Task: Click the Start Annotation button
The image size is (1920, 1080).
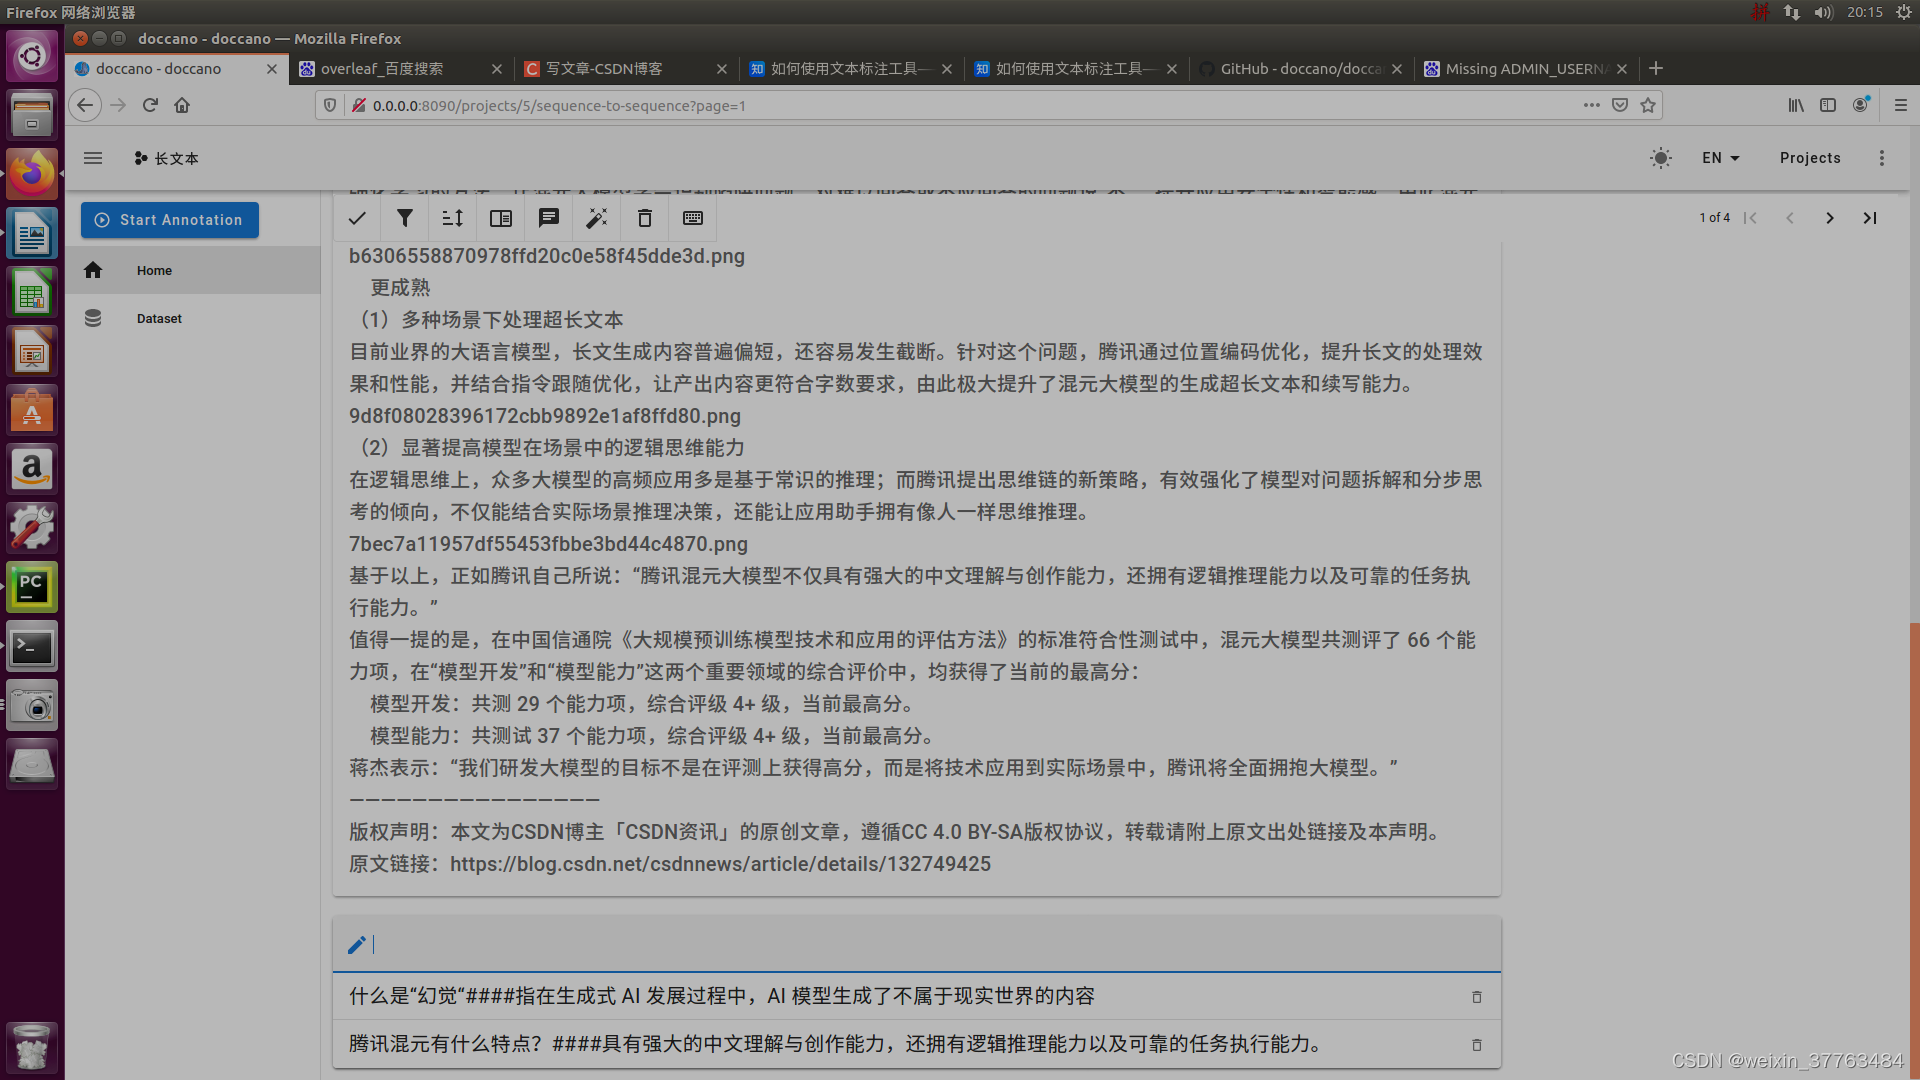Action: (170, 220)
